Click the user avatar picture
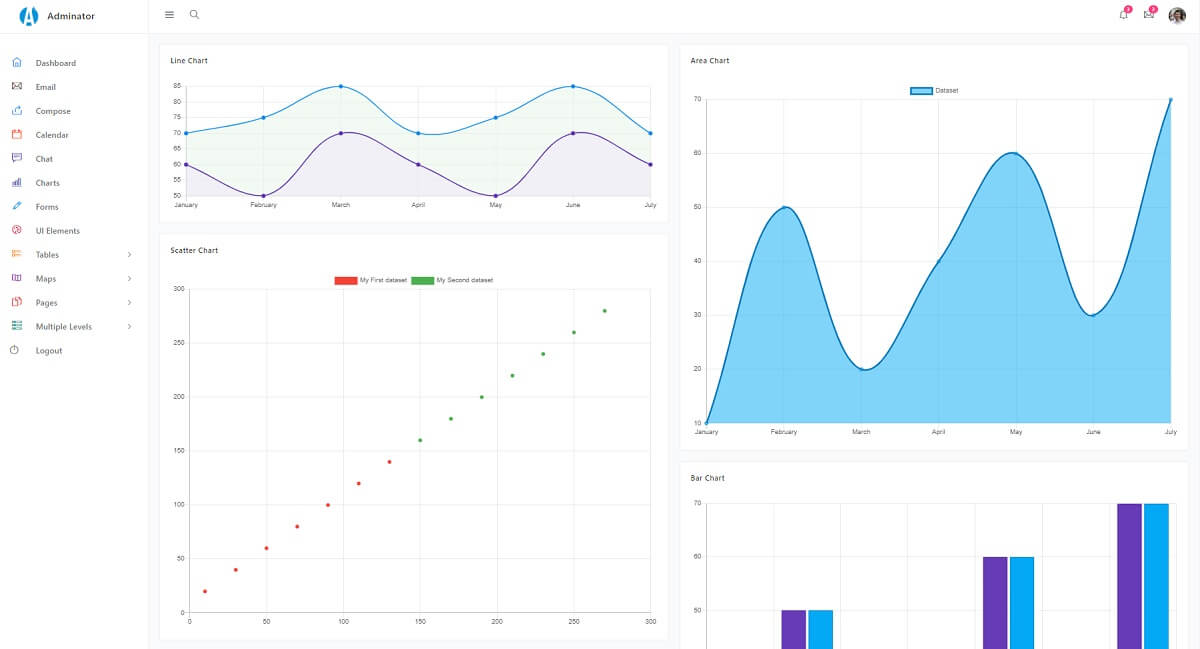 1177,15
